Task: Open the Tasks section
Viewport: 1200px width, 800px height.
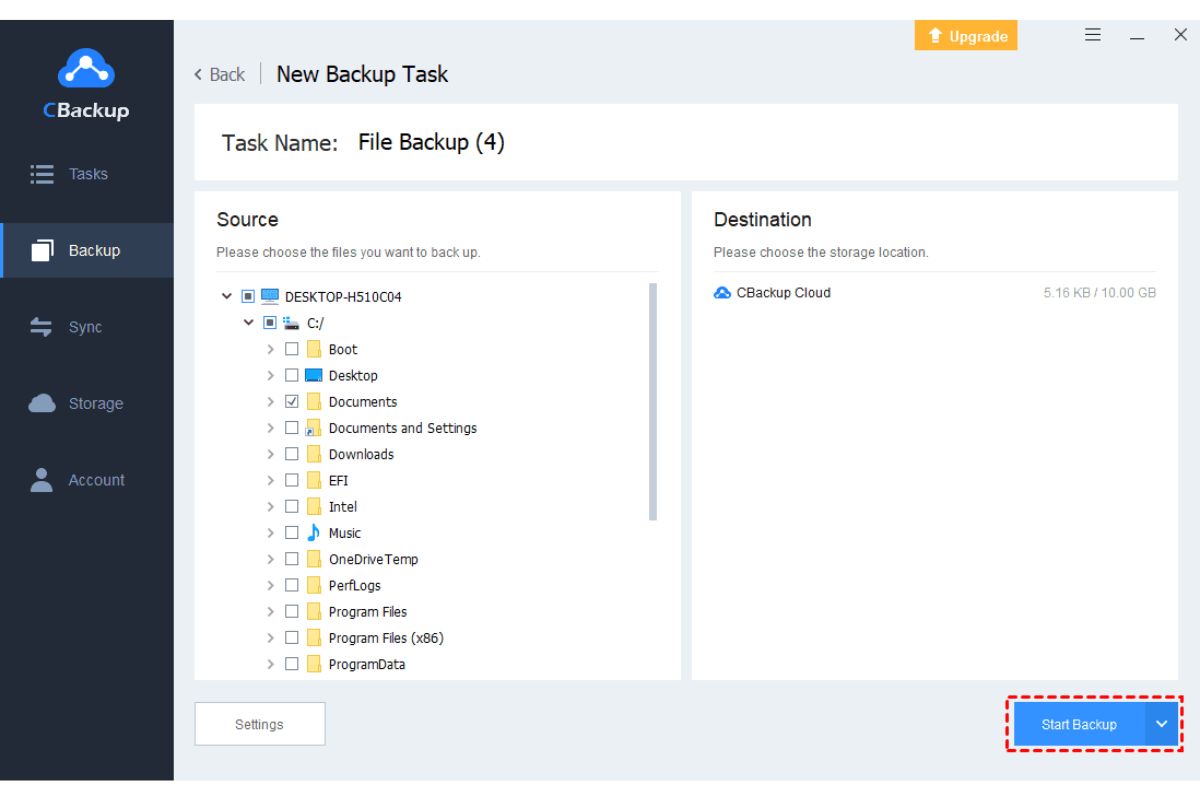Action: (x=87, y=174)
